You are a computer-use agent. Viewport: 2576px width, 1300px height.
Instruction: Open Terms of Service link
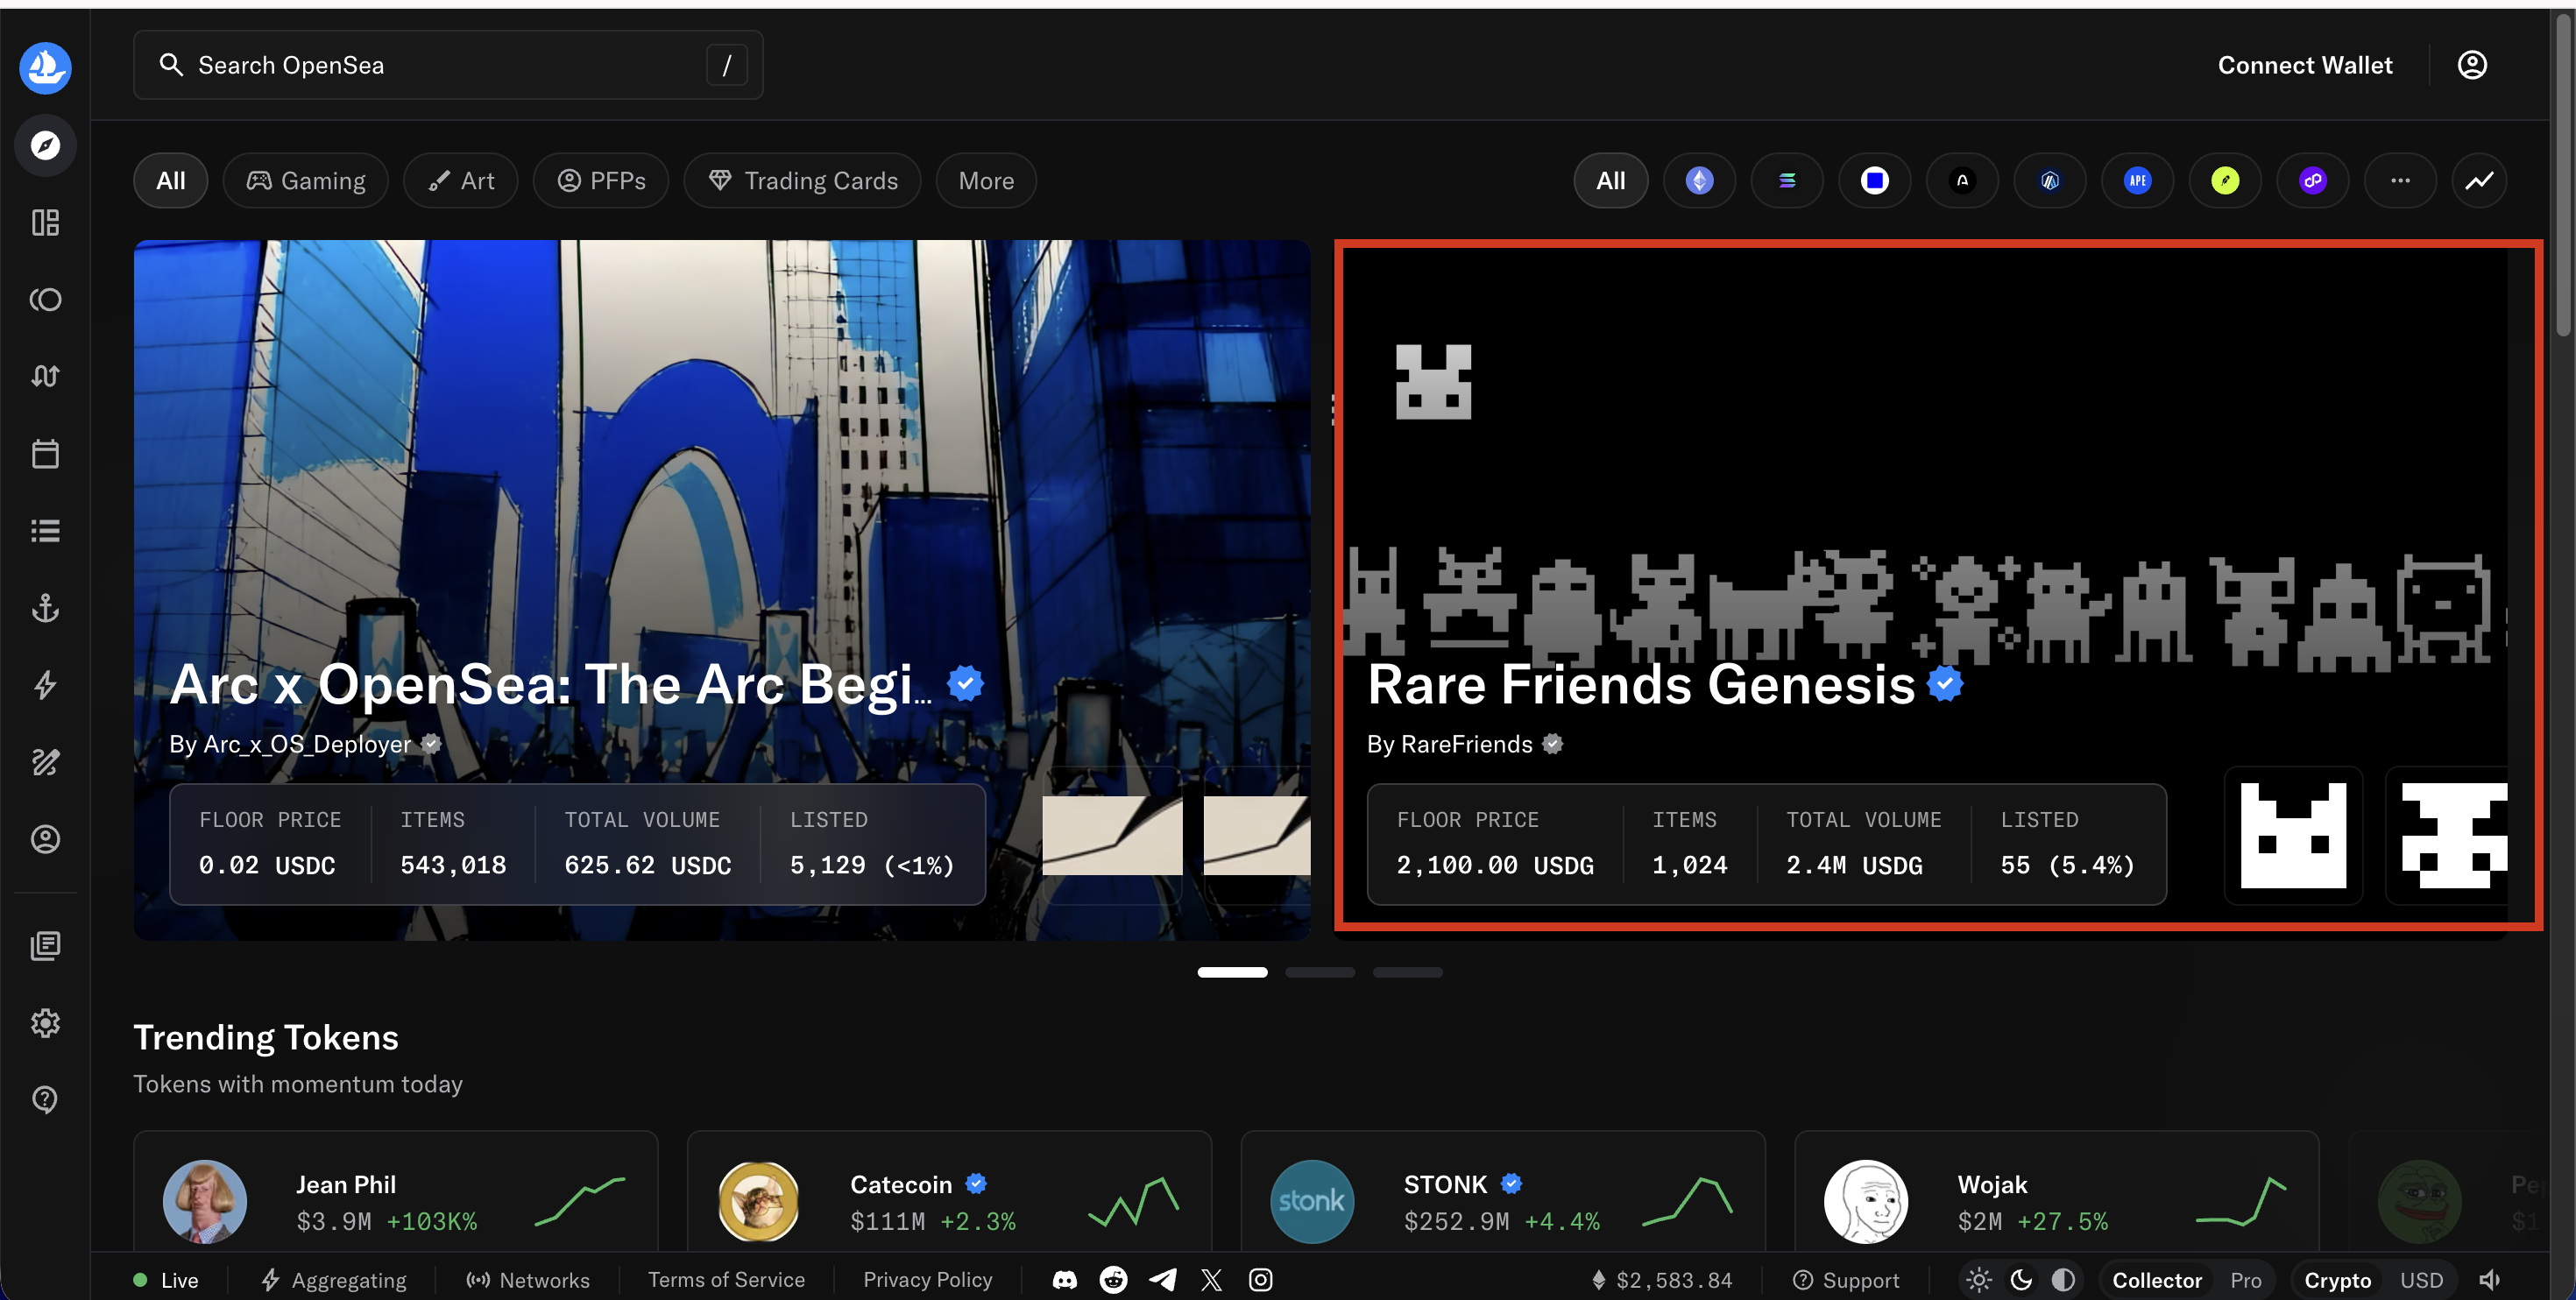[x=726, y=1280]
